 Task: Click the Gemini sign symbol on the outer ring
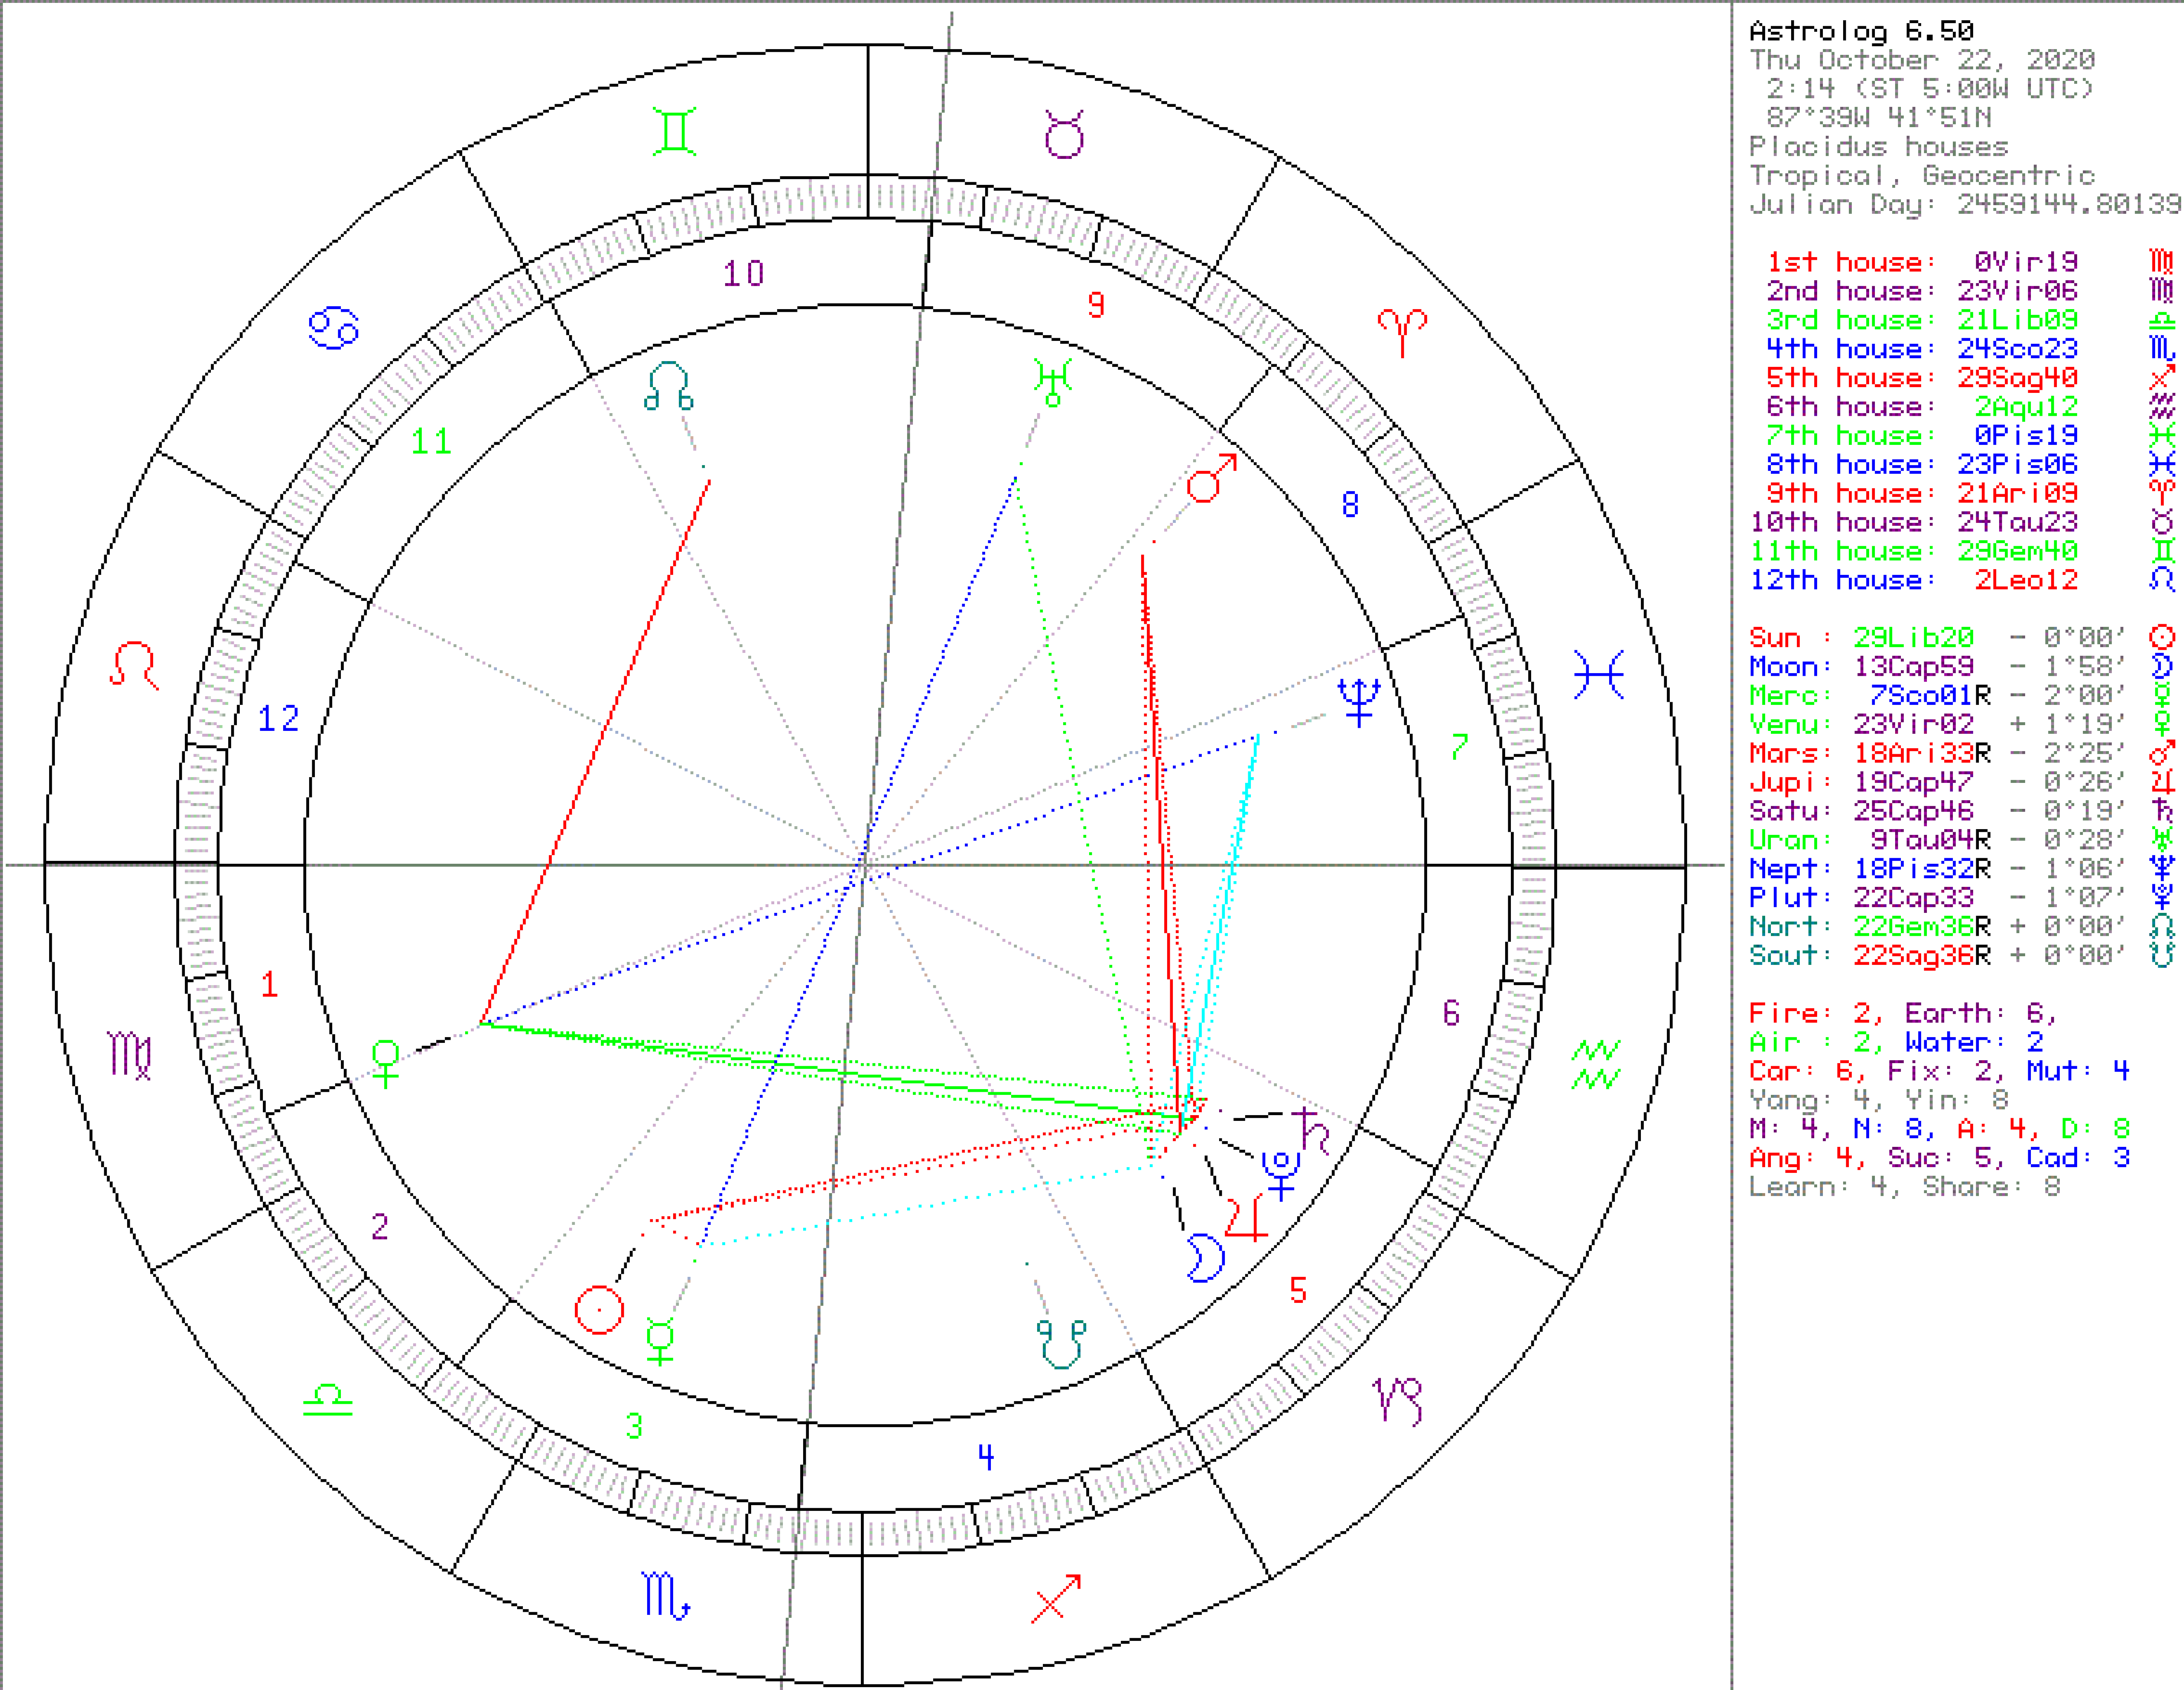coord(674,132)
